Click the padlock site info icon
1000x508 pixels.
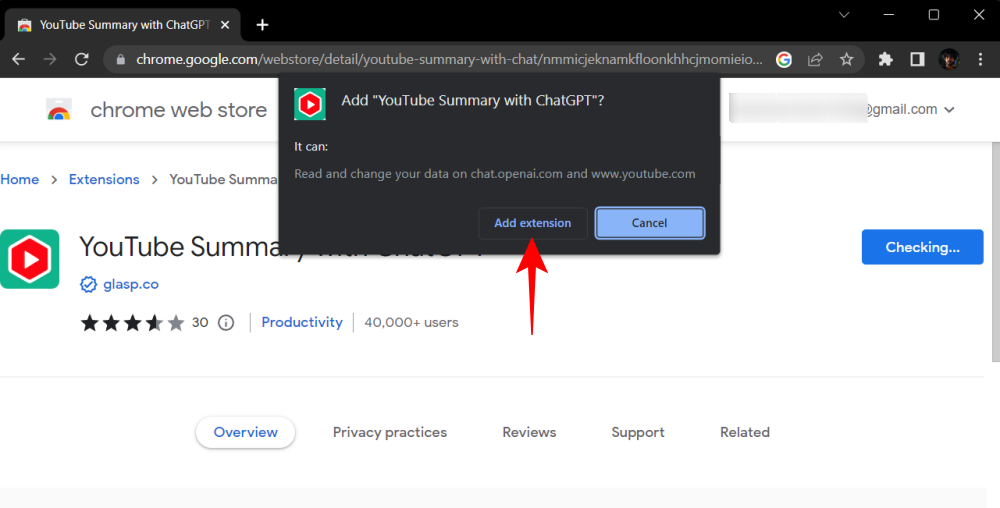point(121,60)
